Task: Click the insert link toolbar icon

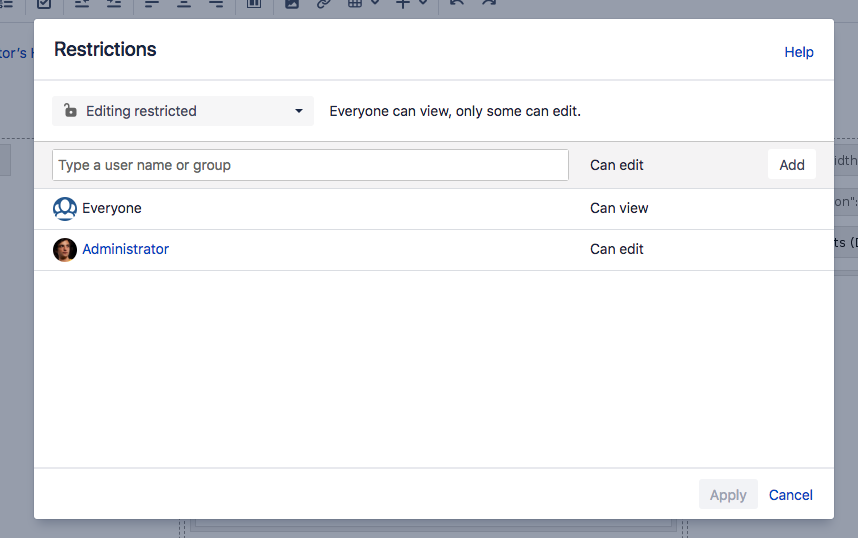Action: pyautogui.click(x=323, y=4)
